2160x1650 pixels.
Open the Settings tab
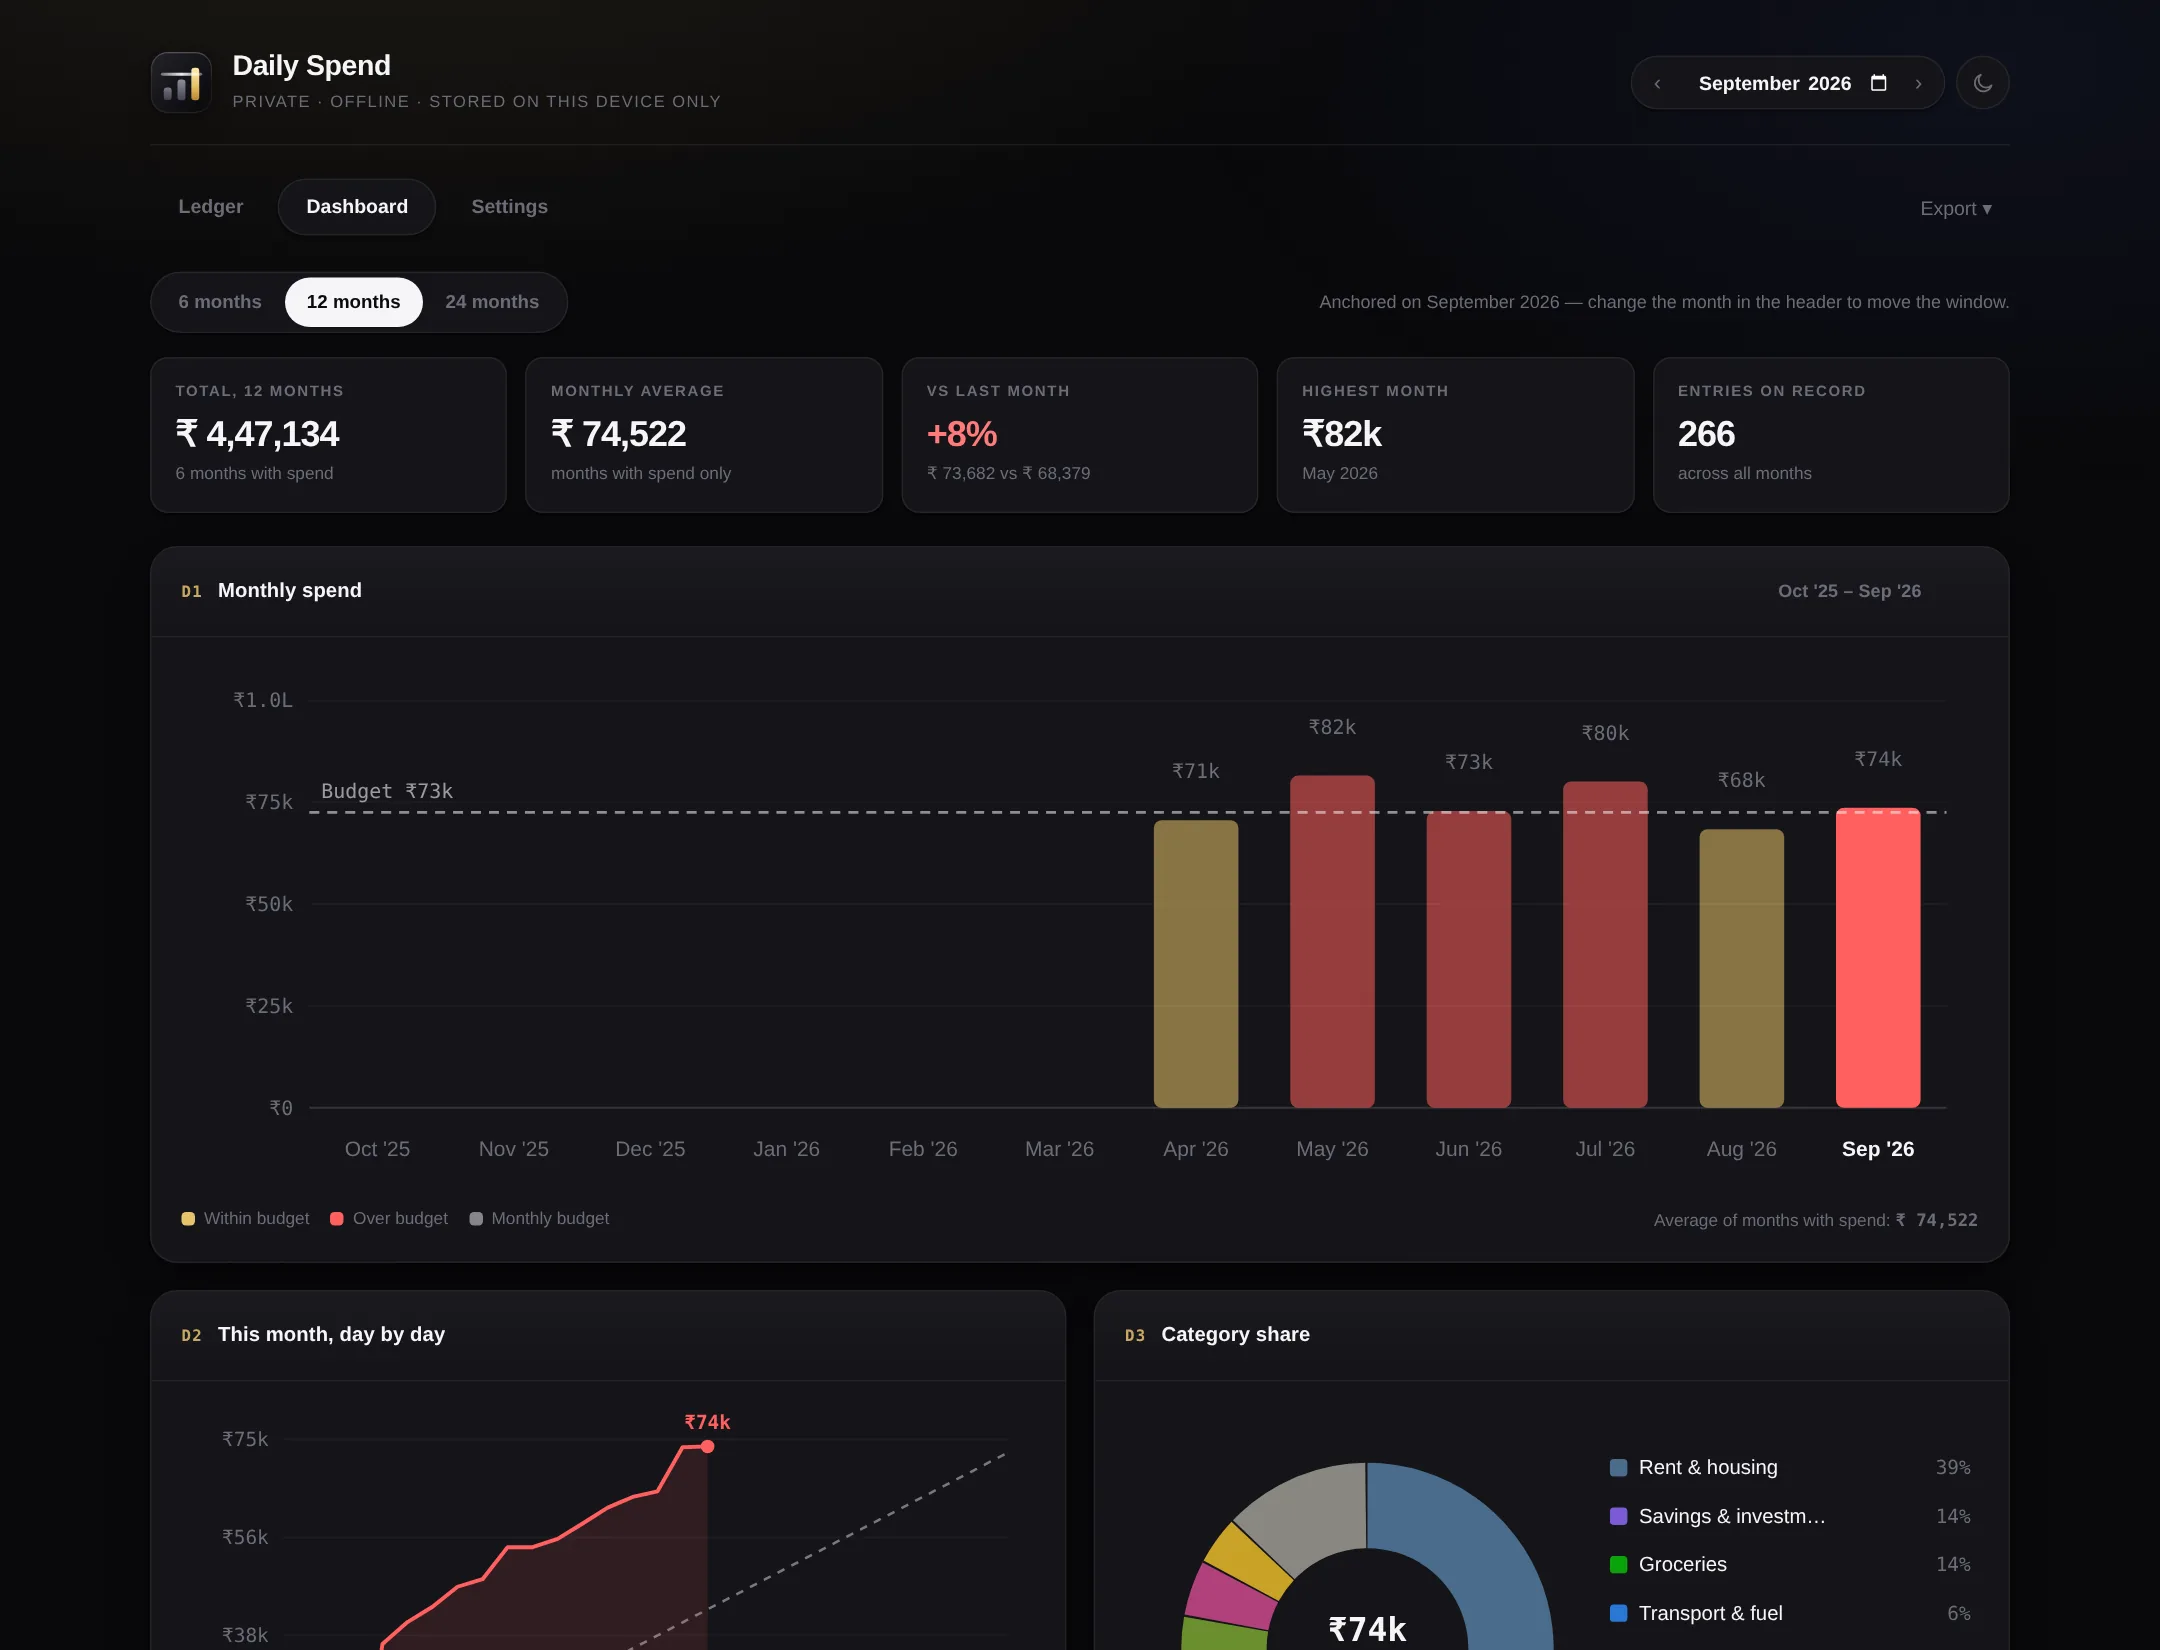tap(510, 206)
